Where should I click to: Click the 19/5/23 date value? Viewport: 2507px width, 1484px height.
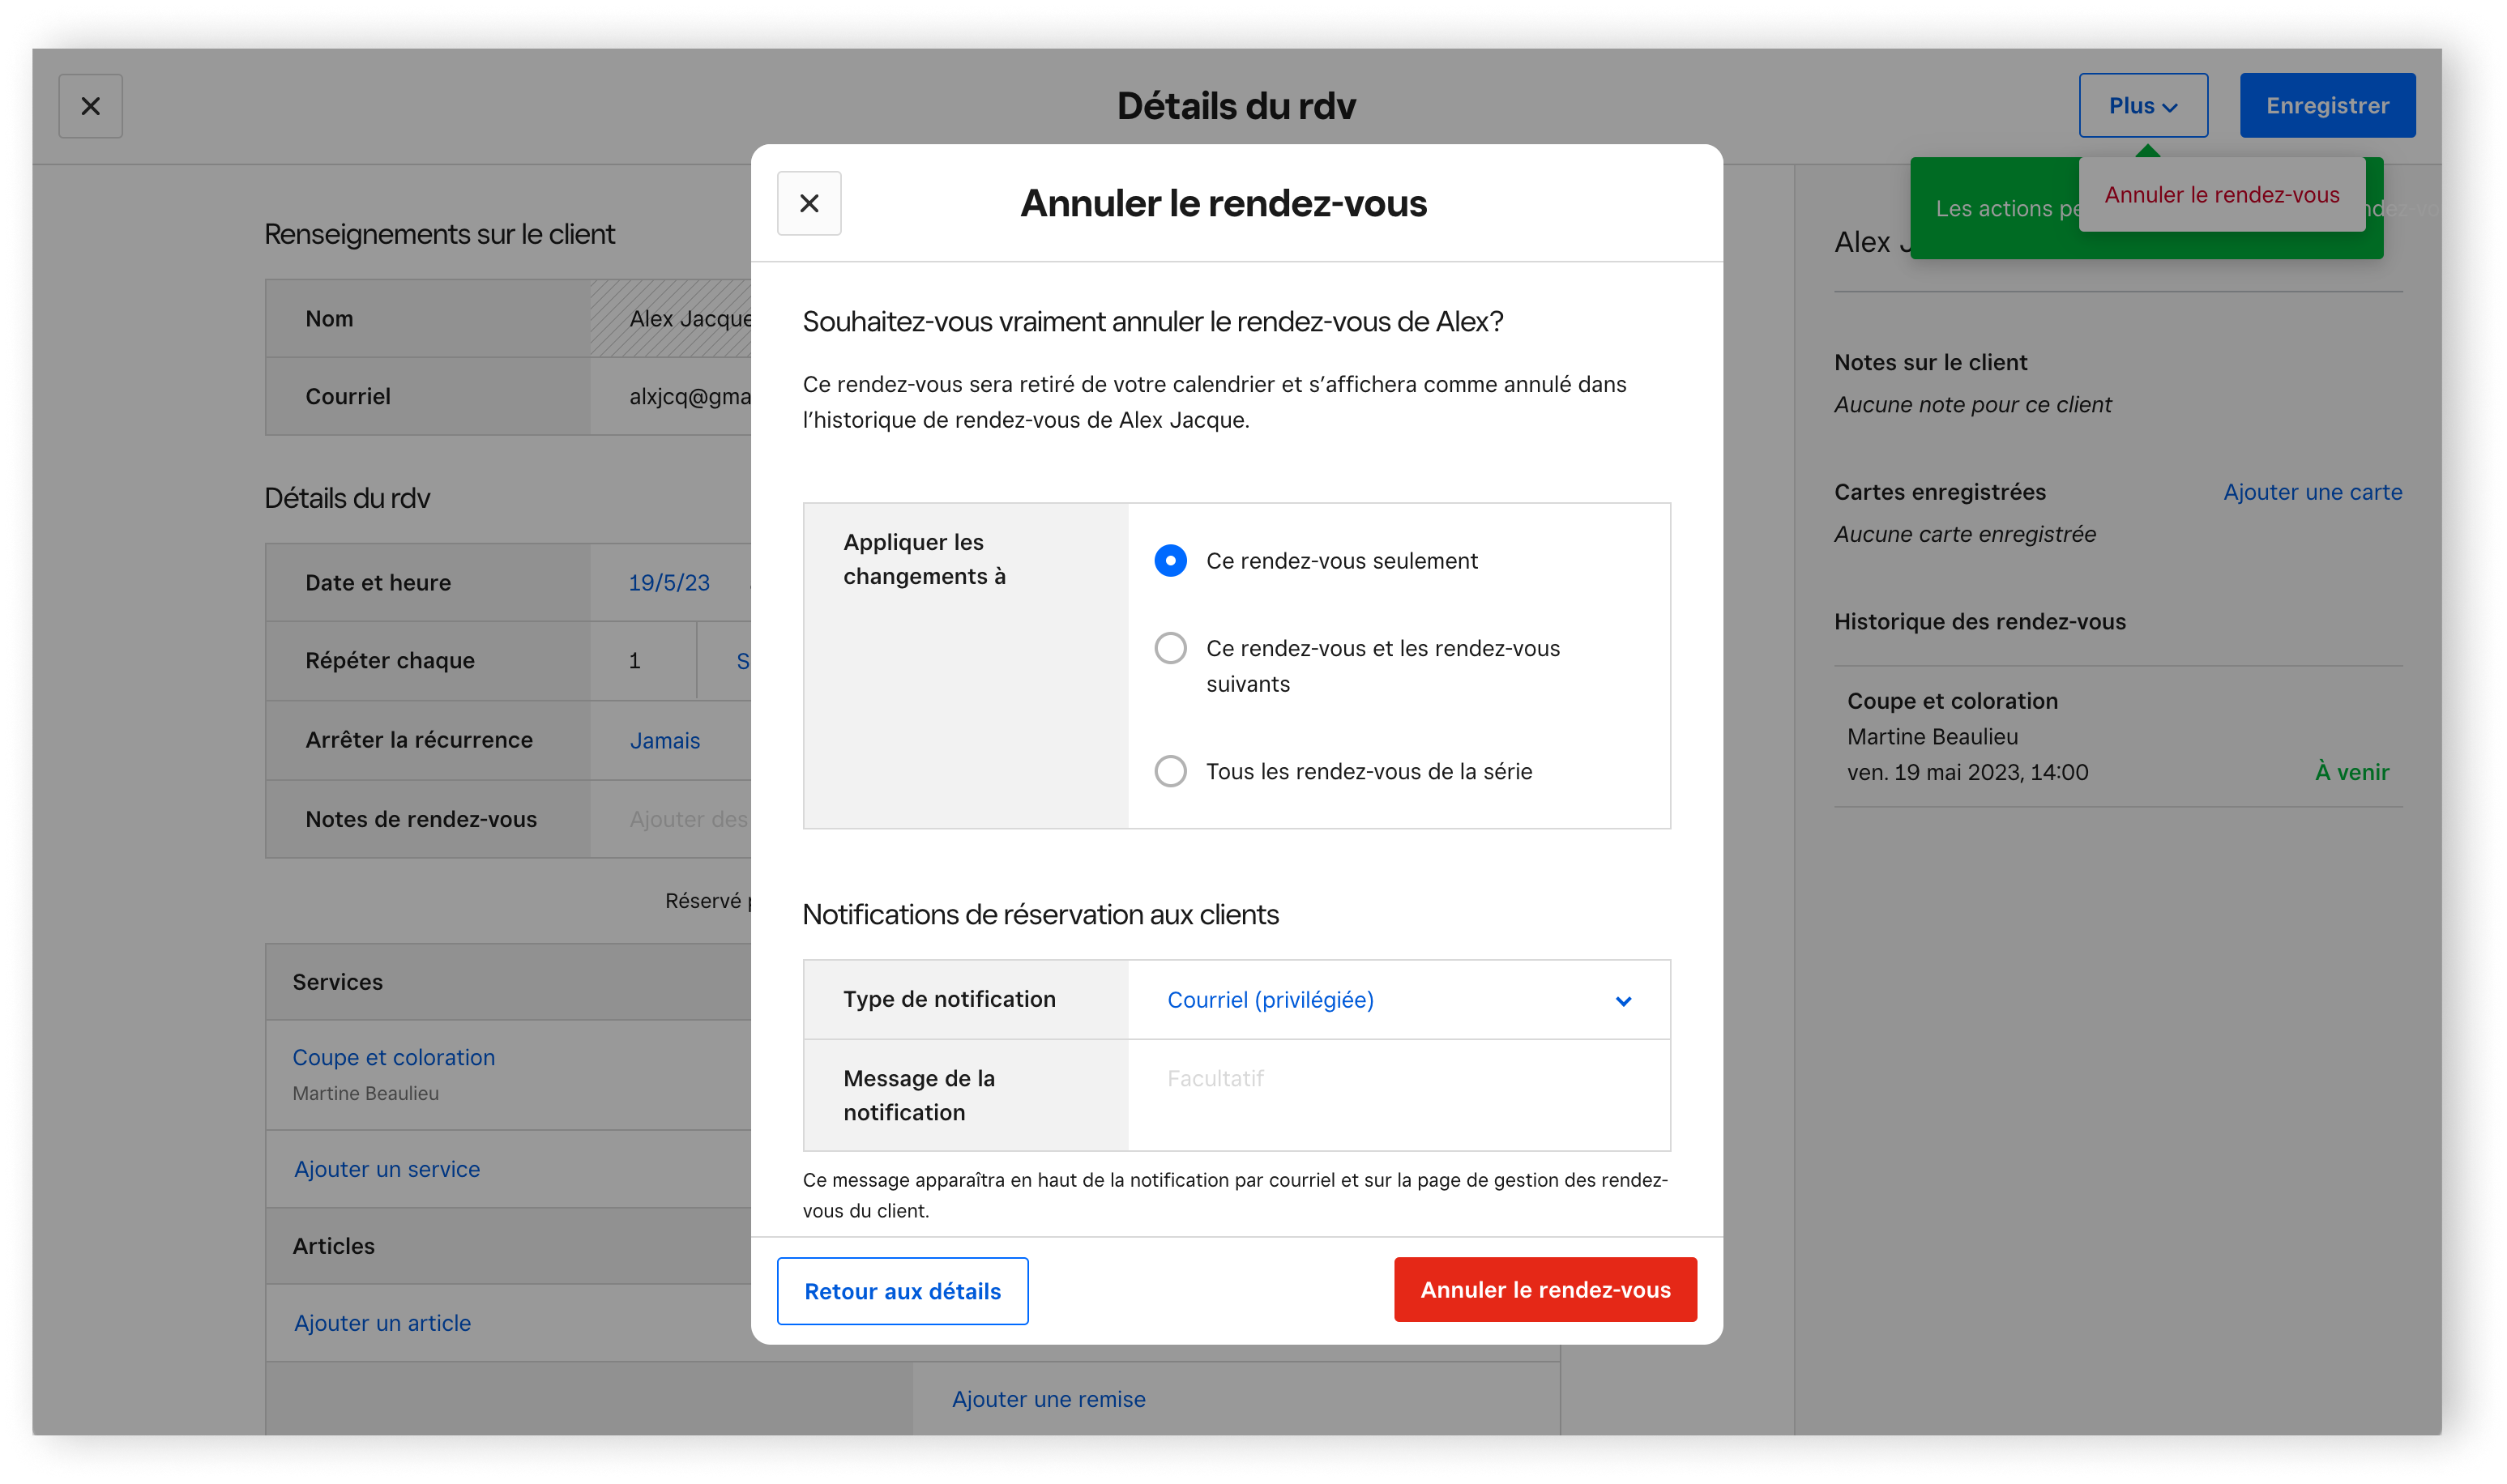coord(669,583)
